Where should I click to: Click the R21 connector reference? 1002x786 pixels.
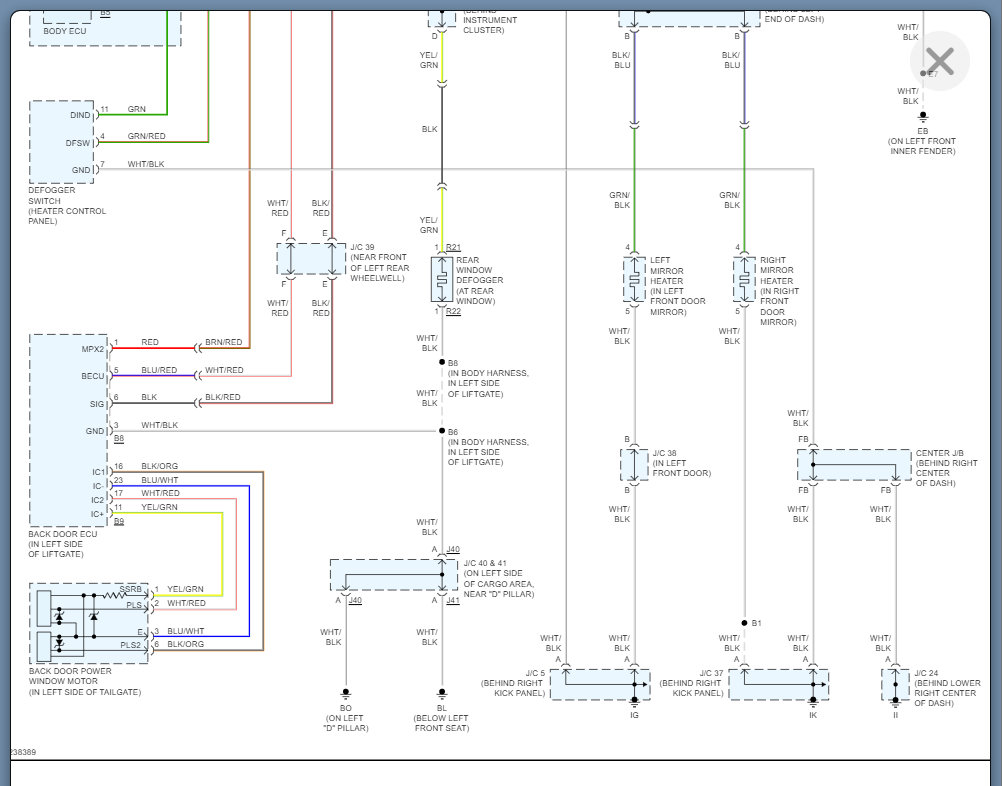[x=453, y=247]
